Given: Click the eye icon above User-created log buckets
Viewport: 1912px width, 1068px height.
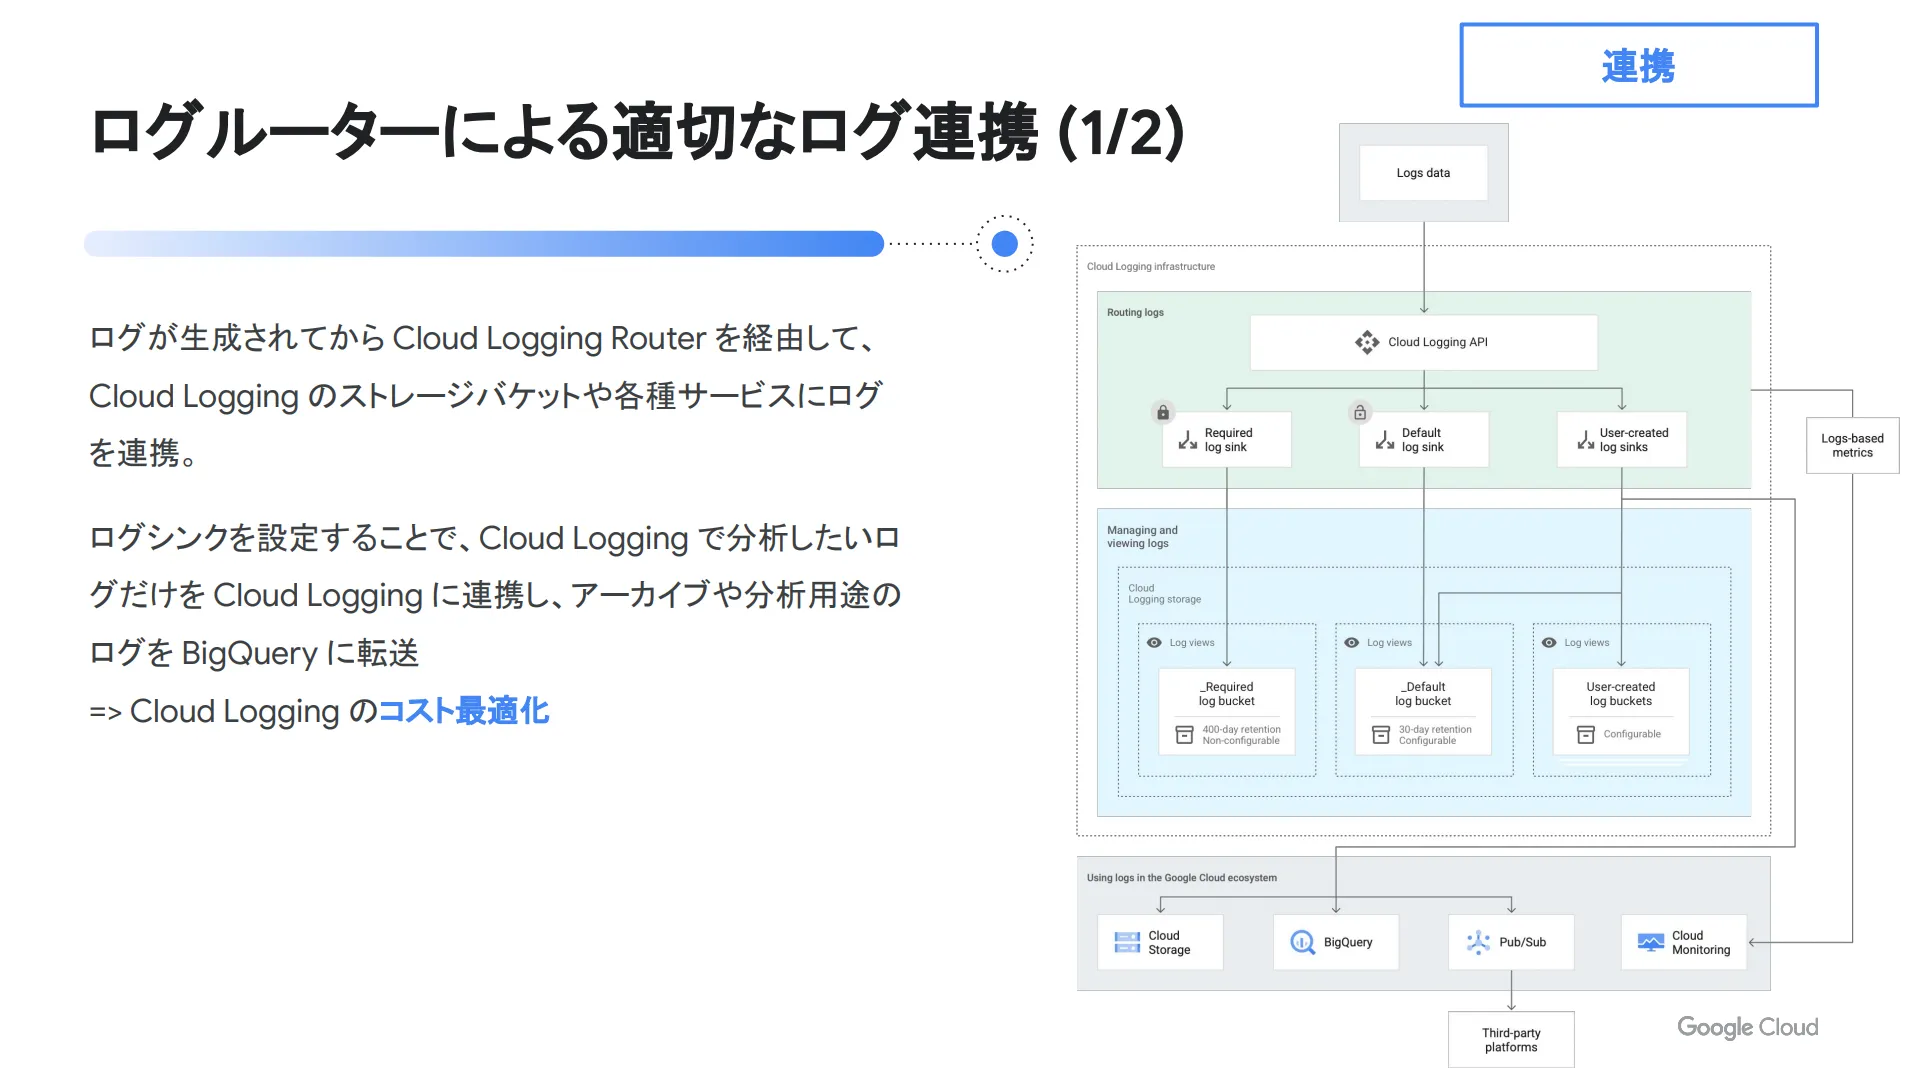Looking at the screenshot, I should coord(1548,643).
